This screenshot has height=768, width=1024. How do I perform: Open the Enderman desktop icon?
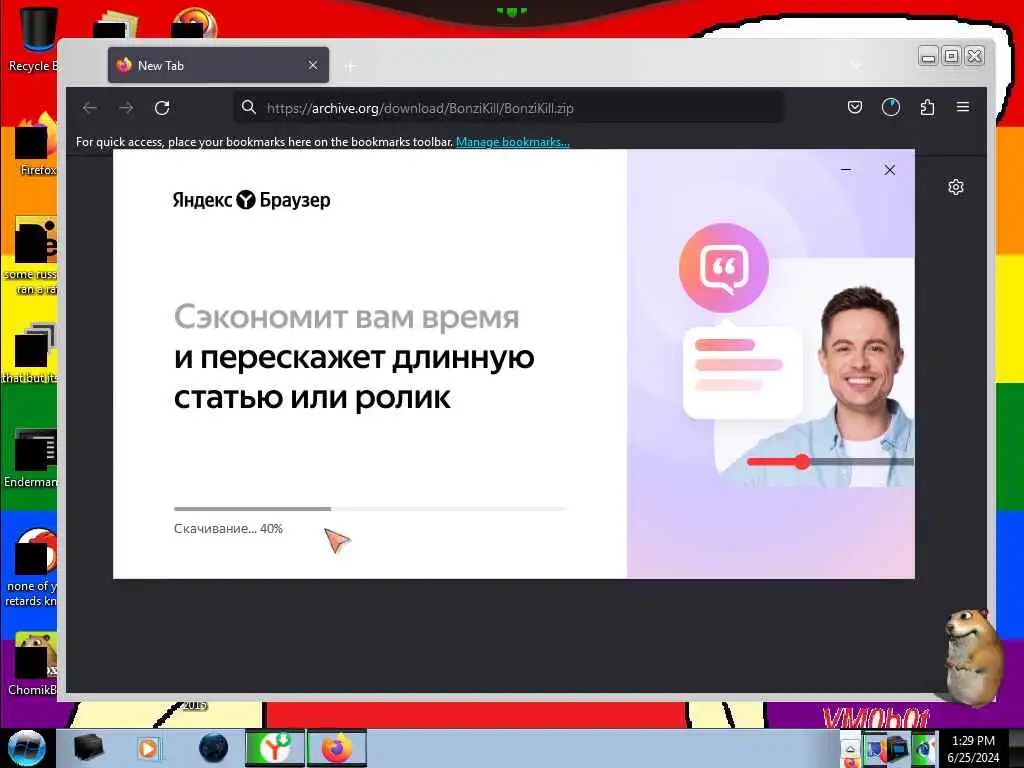pyautogui.click(x=31, y=458)
